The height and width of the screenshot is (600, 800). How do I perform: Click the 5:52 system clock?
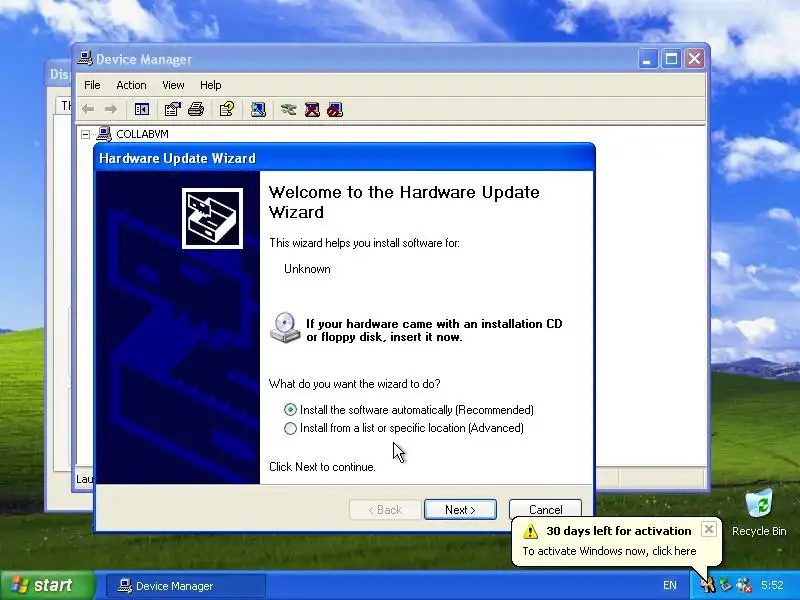point(772,585)
